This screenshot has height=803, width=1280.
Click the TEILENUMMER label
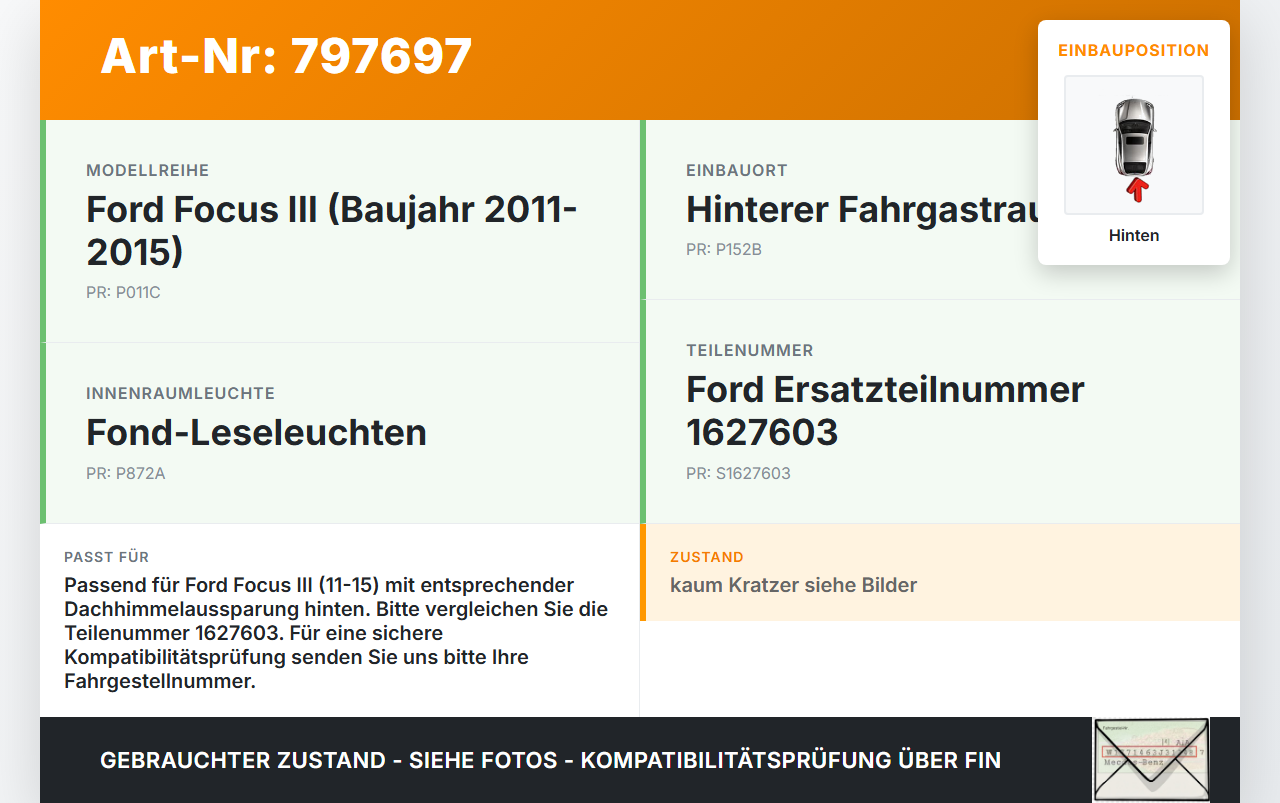click(750, 351)
